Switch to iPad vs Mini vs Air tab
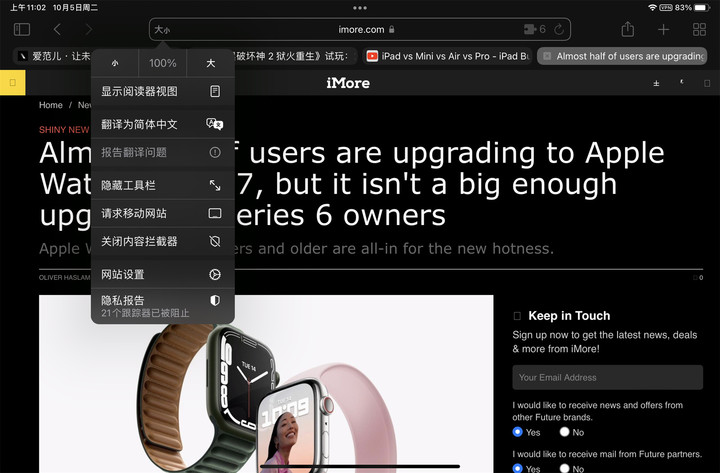 (445, 57)
